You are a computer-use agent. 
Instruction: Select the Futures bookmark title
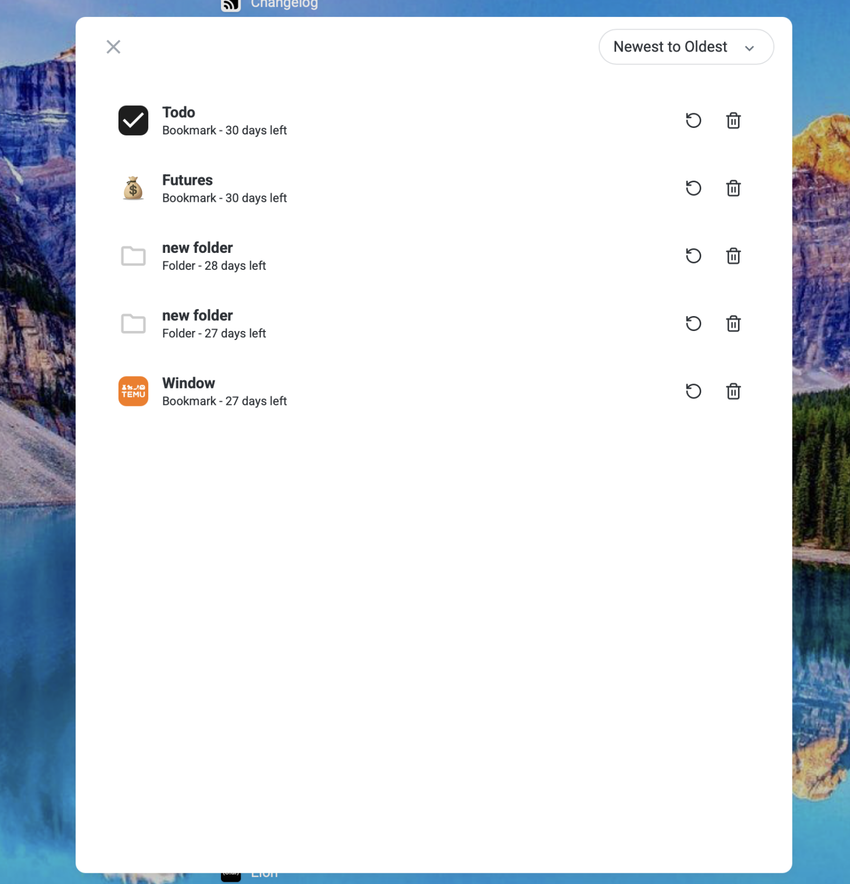187,180
